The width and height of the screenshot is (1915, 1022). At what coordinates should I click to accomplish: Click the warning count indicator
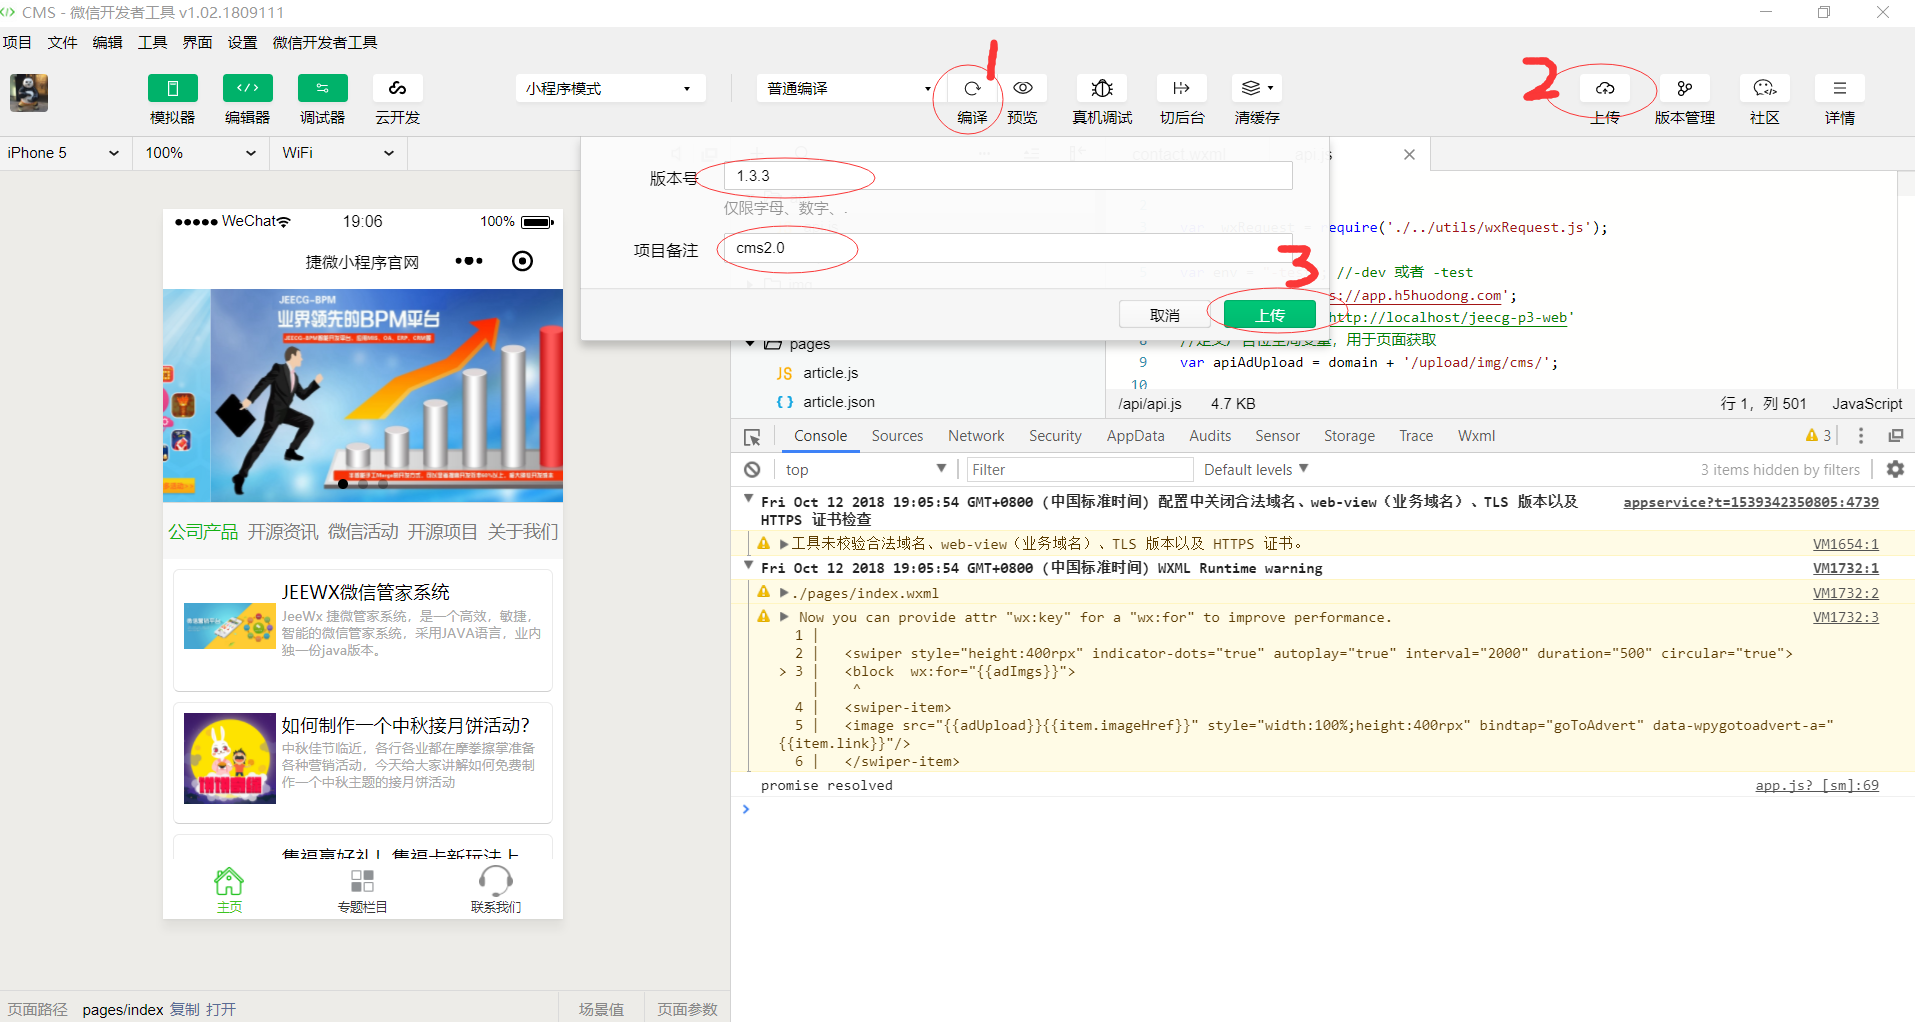1818,436
